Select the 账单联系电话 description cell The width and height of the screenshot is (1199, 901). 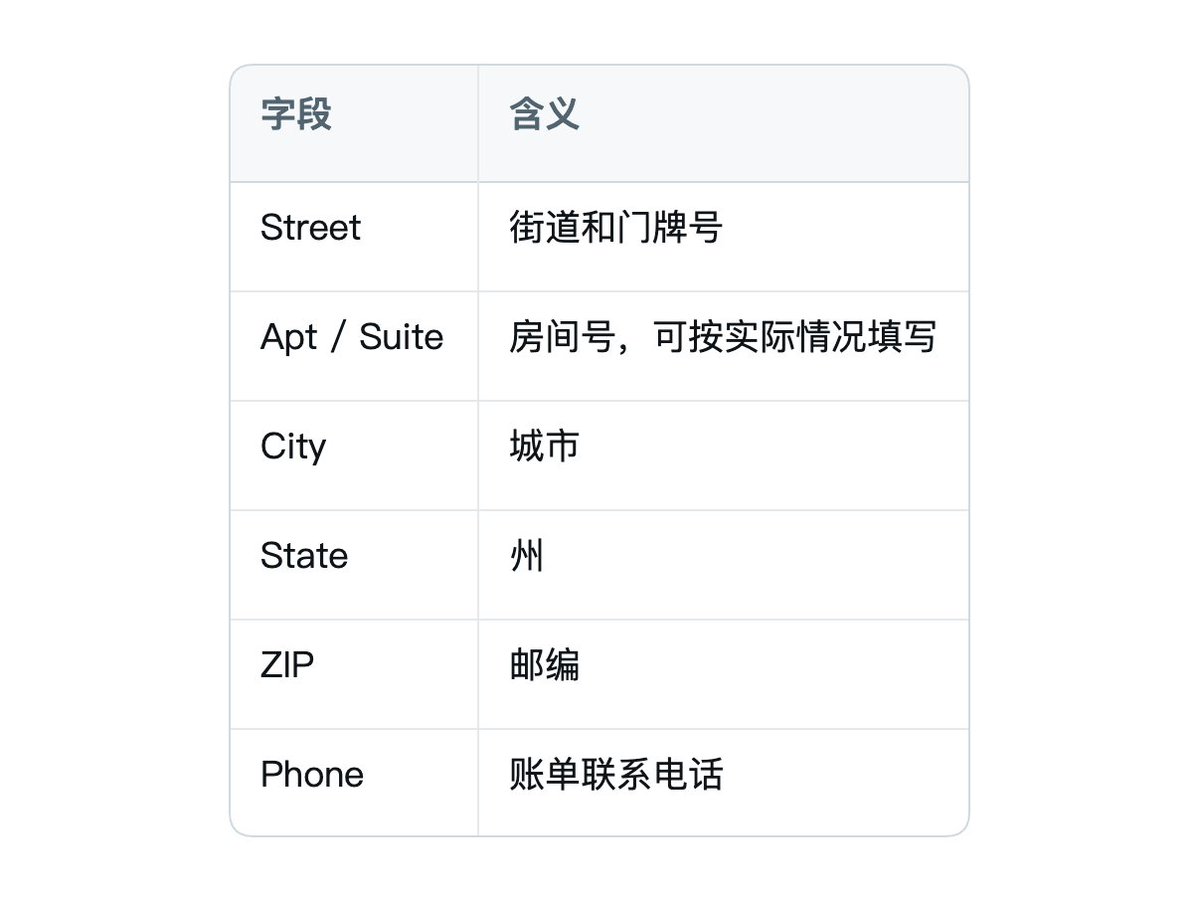pos(723,782)
